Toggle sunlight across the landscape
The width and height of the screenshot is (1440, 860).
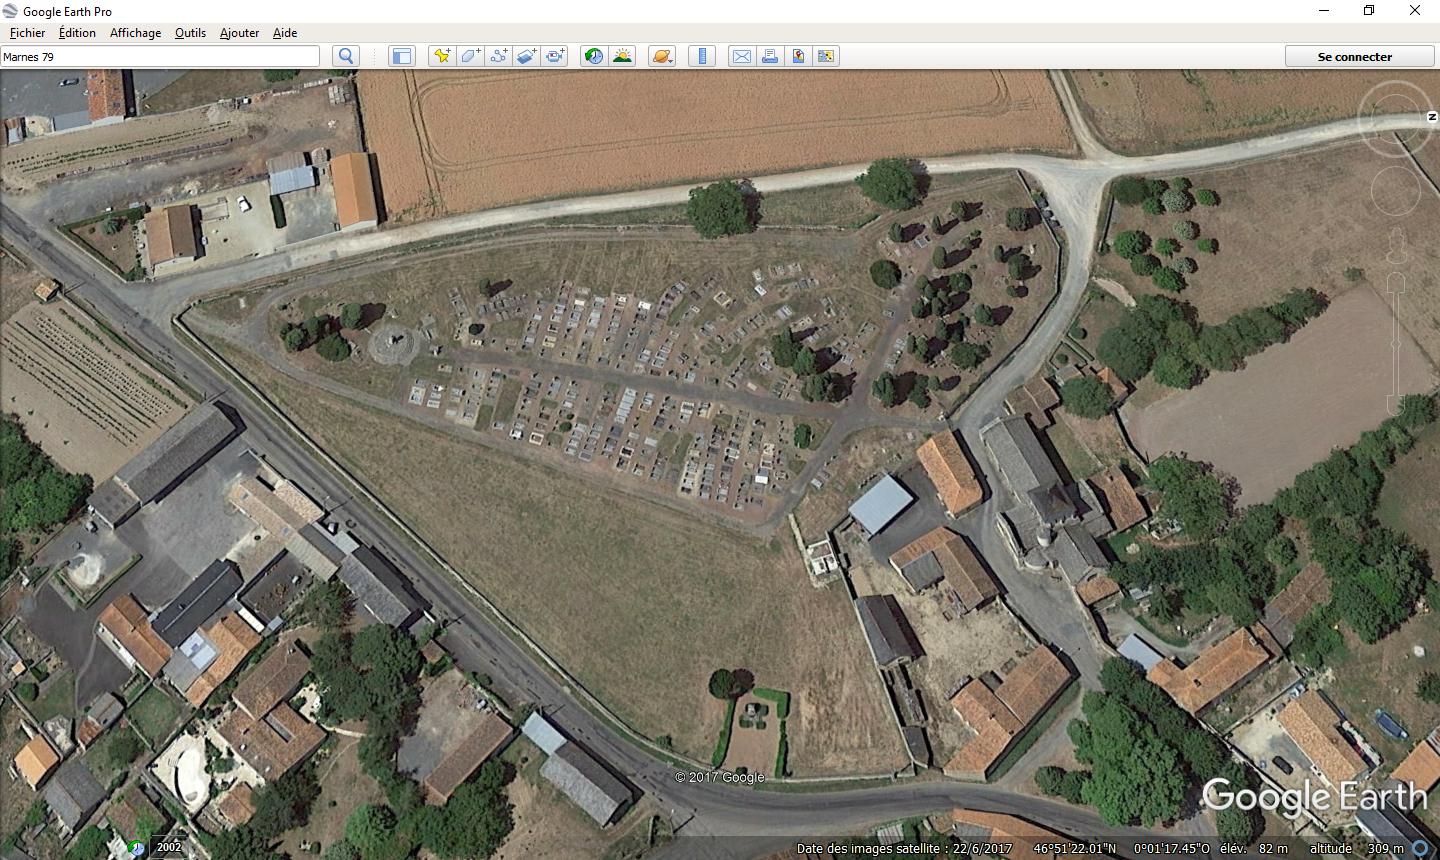(x=622, y=56)
